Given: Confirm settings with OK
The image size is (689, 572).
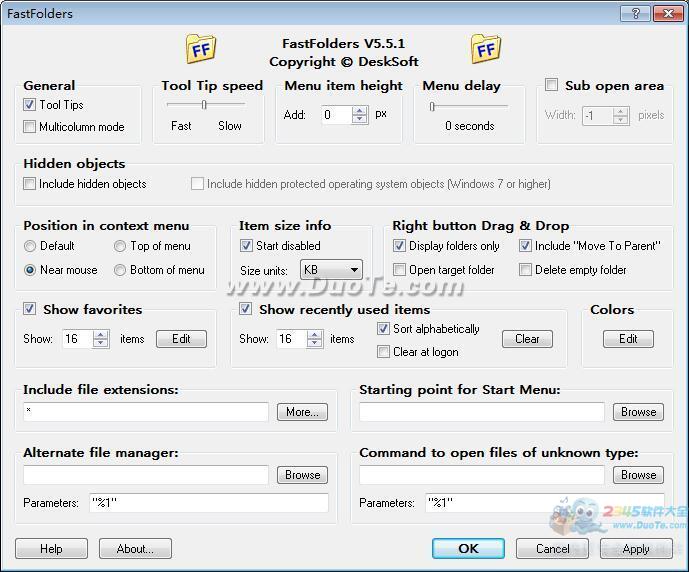Looking at the screenshot, I should click(468, 549).
